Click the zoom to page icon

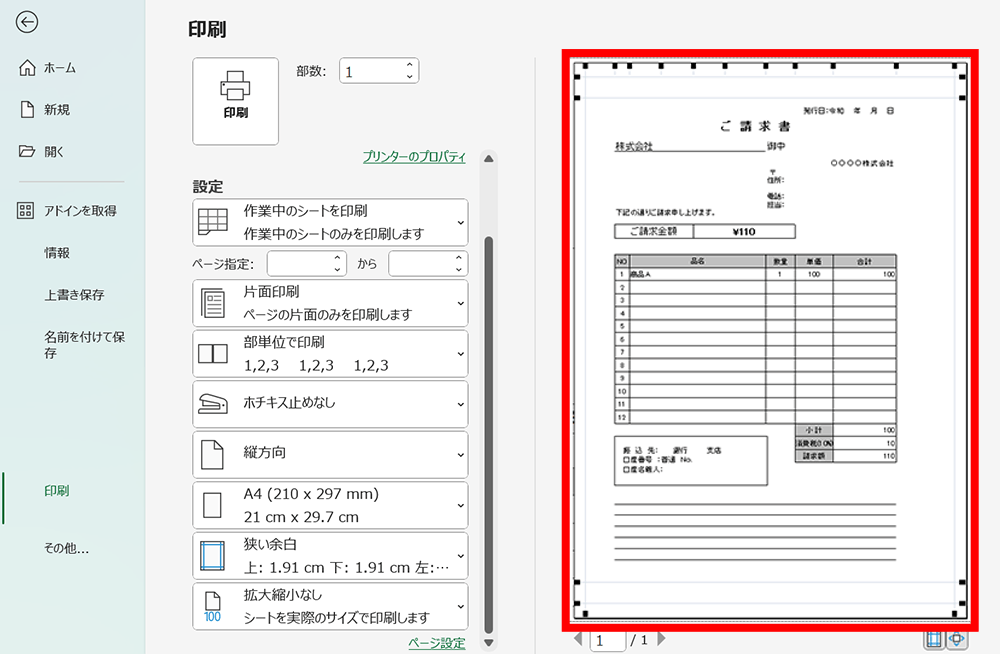pyautogui.click(x=957, y=639)
